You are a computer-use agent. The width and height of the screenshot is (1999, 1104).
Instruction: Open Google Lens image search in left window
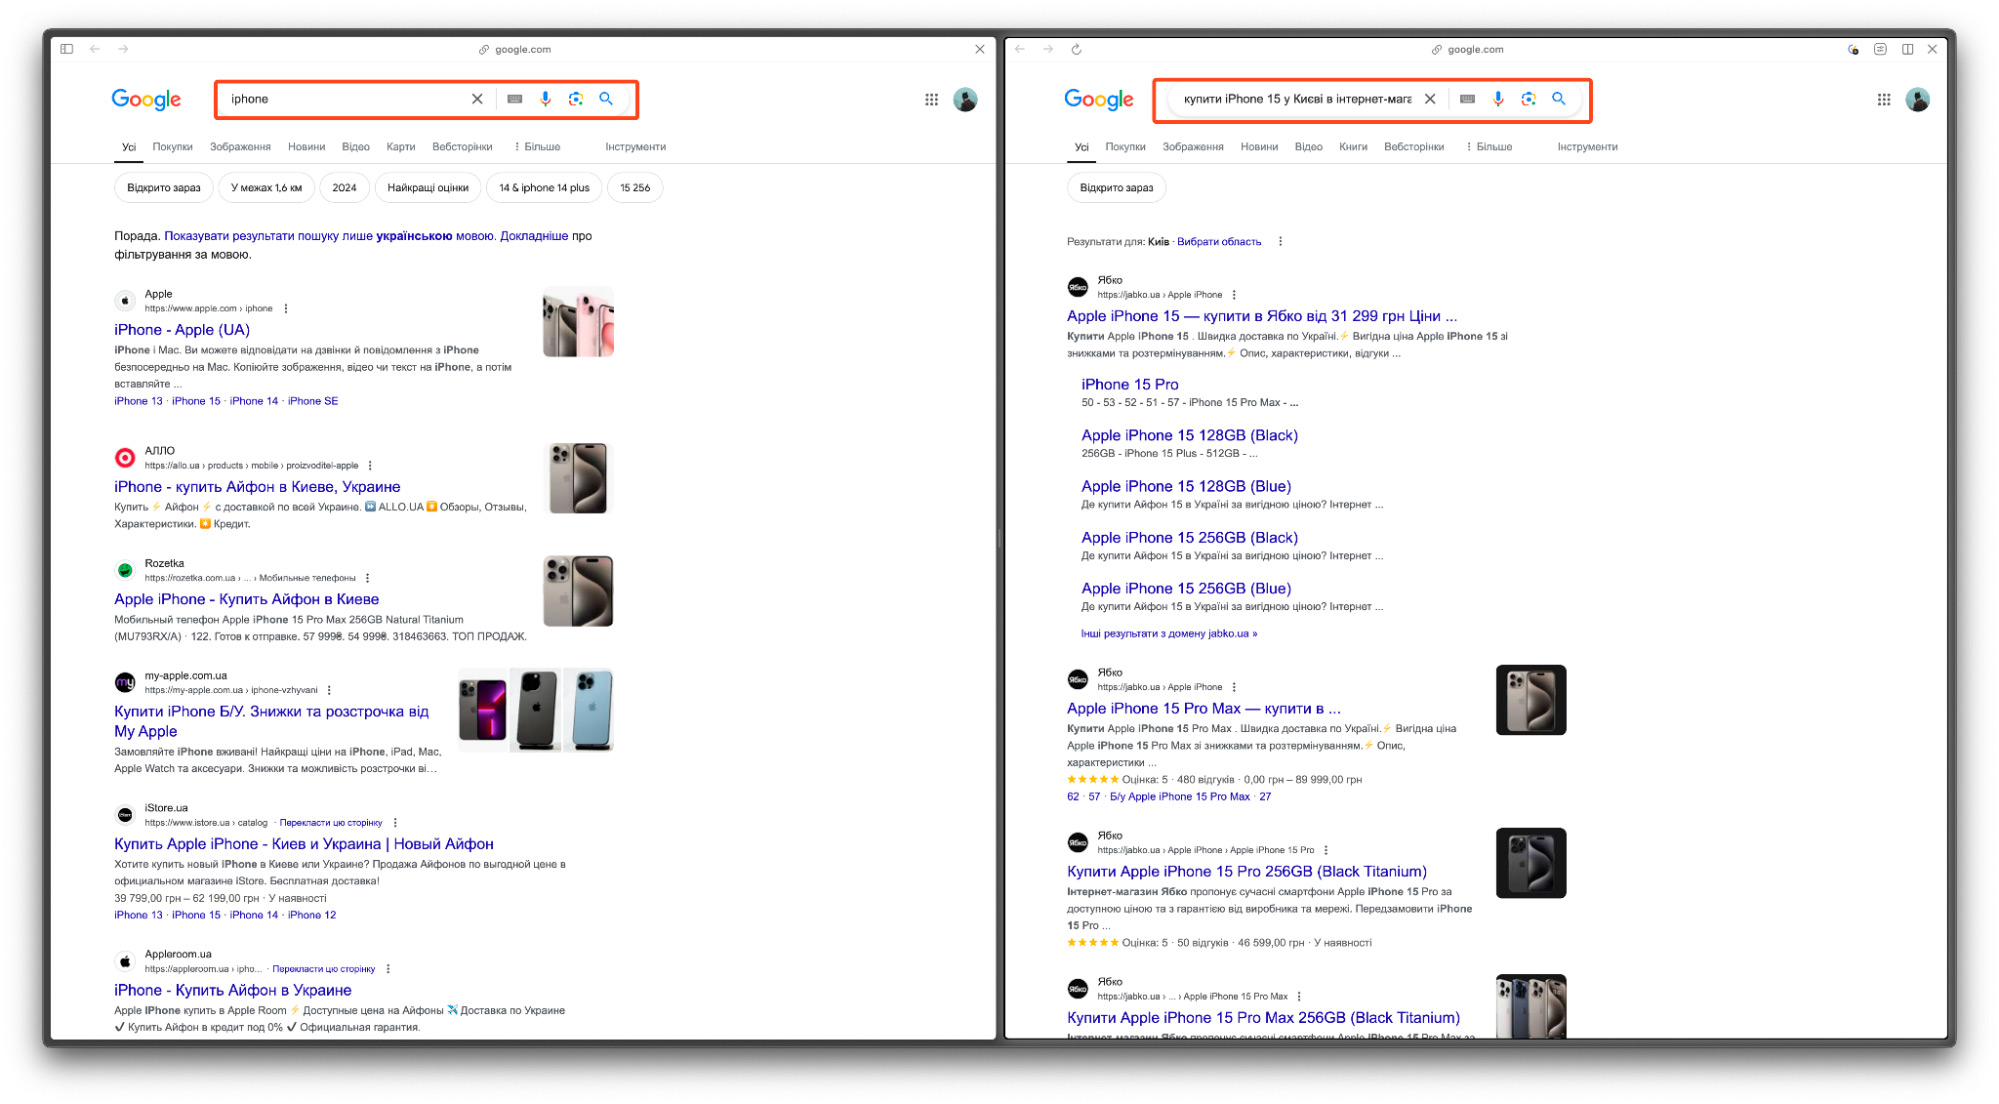click(576, 99)
